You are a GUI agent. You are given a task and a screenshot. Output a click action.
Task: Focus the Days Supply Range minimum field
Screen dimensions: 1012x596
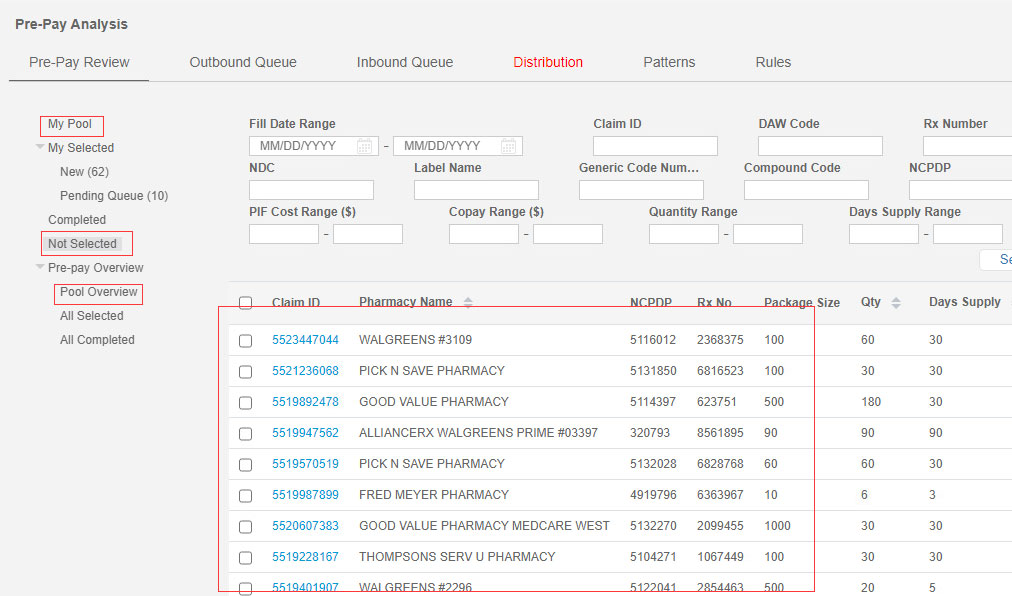point(884,234)
